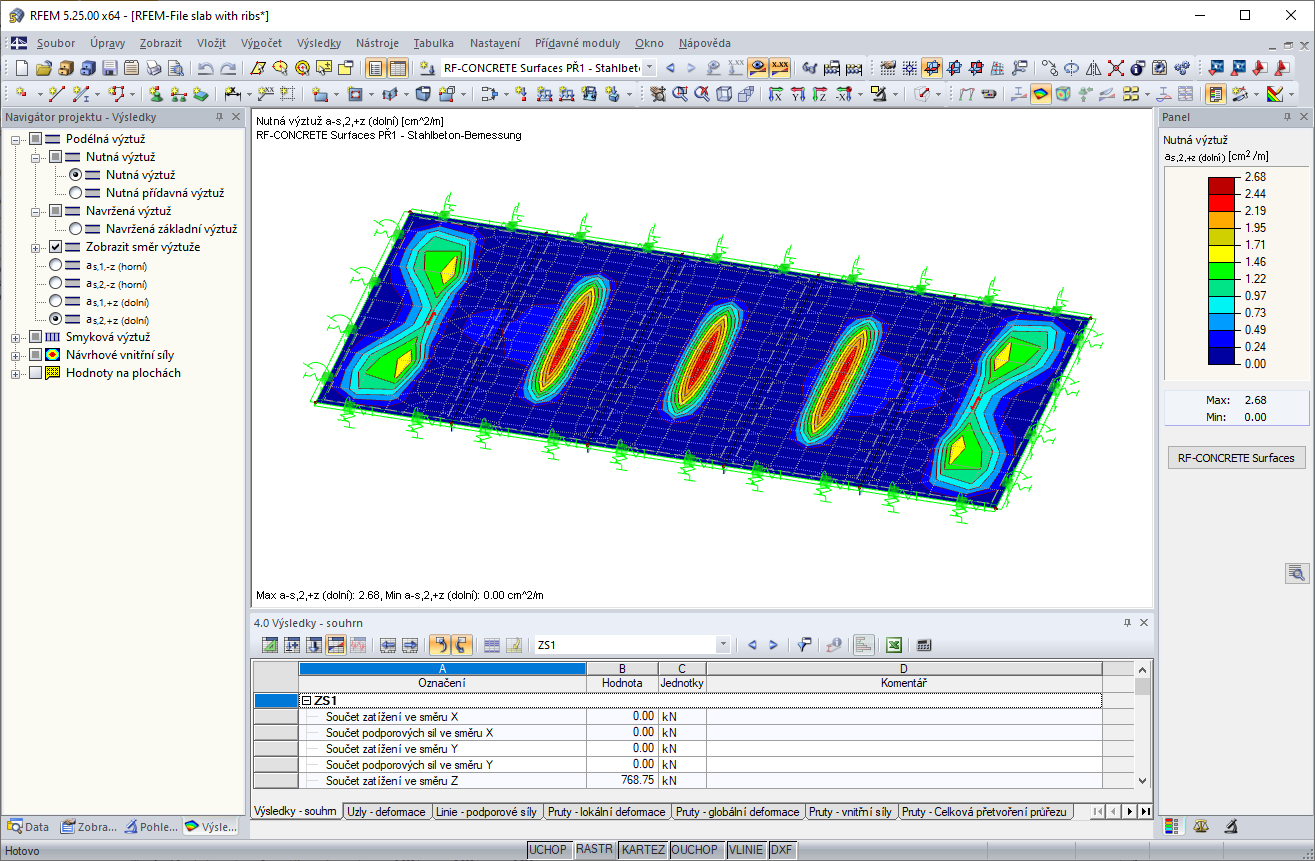Select 'Nutná výztuž' radio option
The height and width of the screenshot is (861, 1315).
coord(75,175)
